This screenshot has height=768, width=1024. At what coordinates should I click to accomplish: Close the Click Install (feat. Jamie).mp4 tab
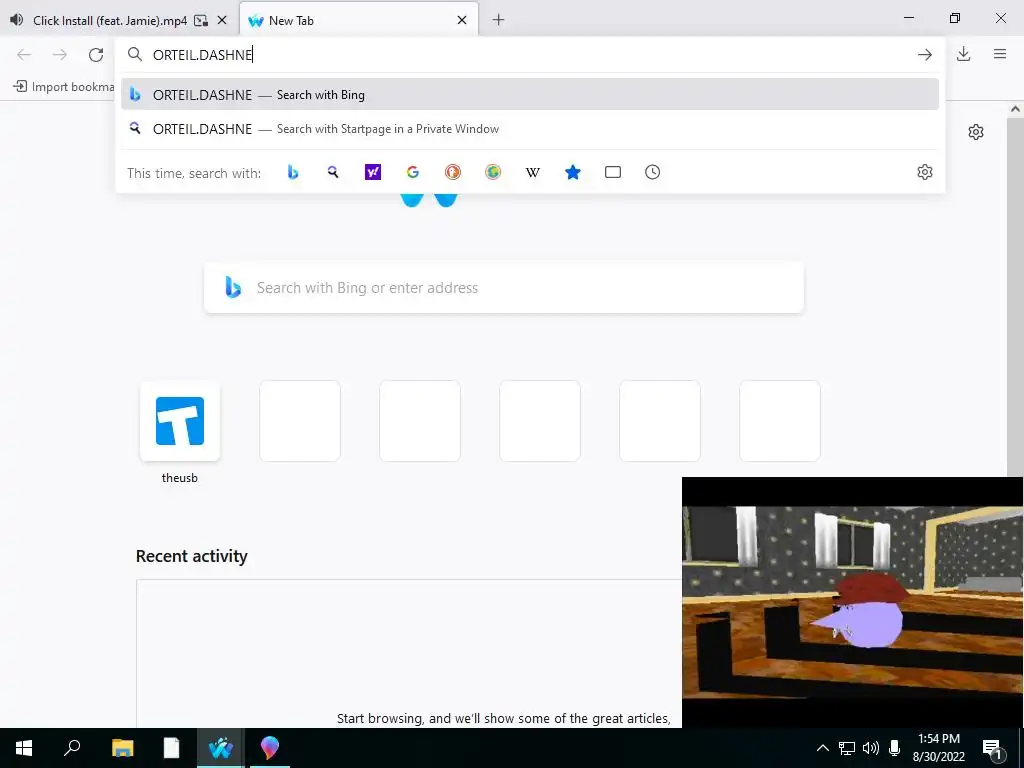coord(222,20)
